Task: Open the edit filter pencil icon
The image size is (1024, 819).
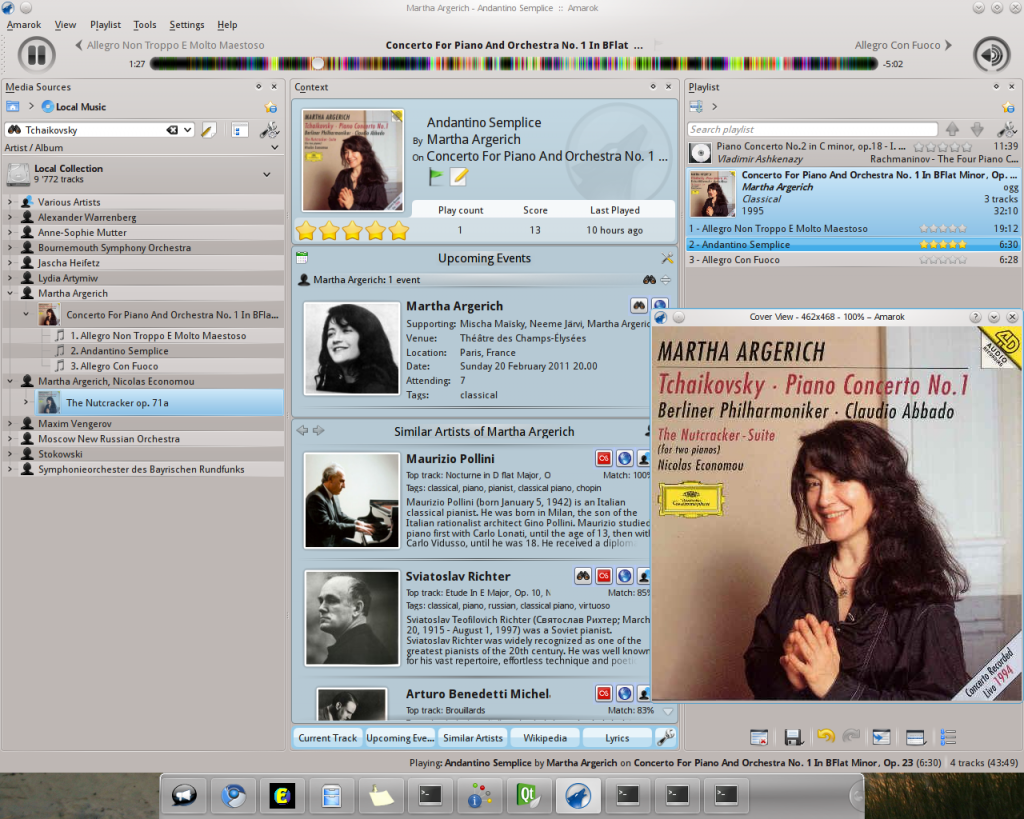Action: 208,130
